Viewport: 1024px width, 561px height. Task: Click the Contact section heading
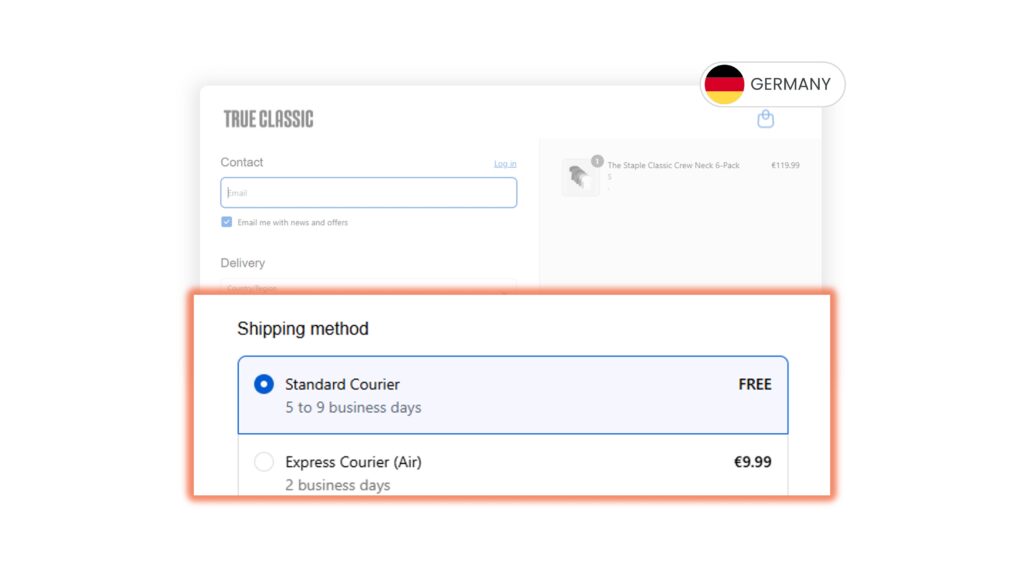[x=242, y=162]
